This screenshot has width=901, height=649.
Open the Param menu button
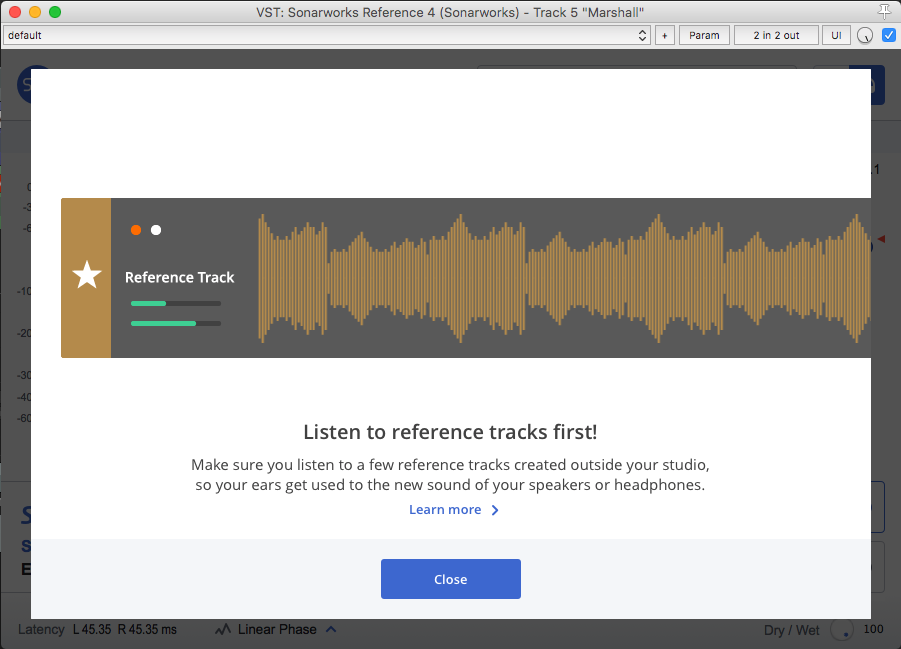(x=704, y=35)
